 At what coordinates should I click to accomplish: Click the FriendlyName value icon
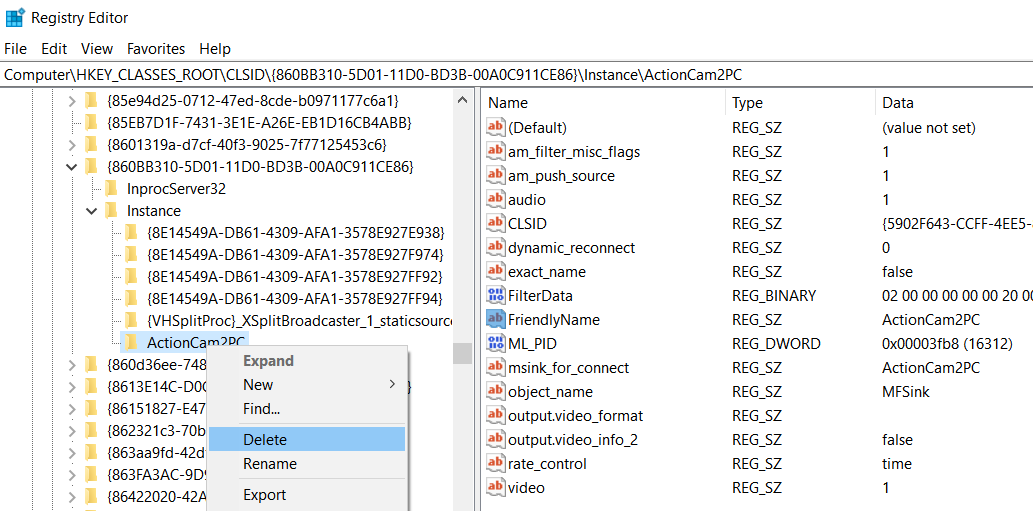(x=495, y=319)
